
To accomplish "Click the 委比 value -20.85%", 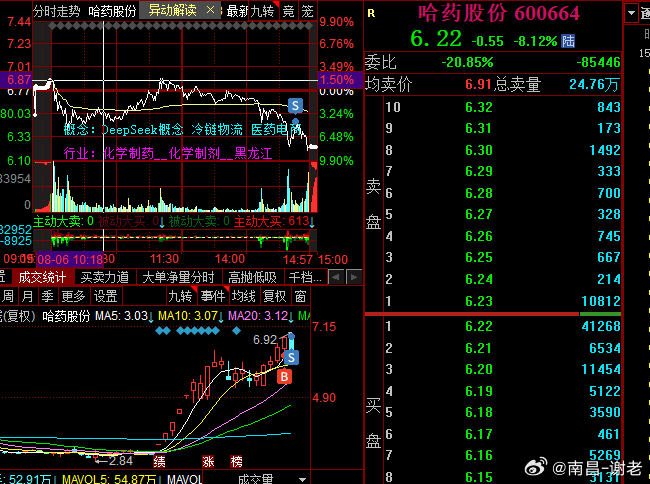I will [468, 63].
